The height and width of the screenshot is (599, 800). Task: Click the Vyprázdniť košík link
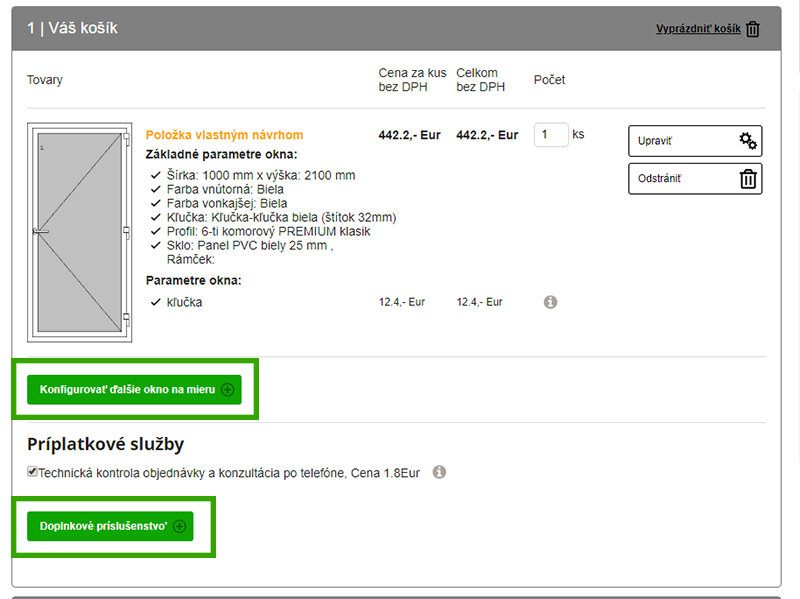pyautogui.click(x=698, y=29)
